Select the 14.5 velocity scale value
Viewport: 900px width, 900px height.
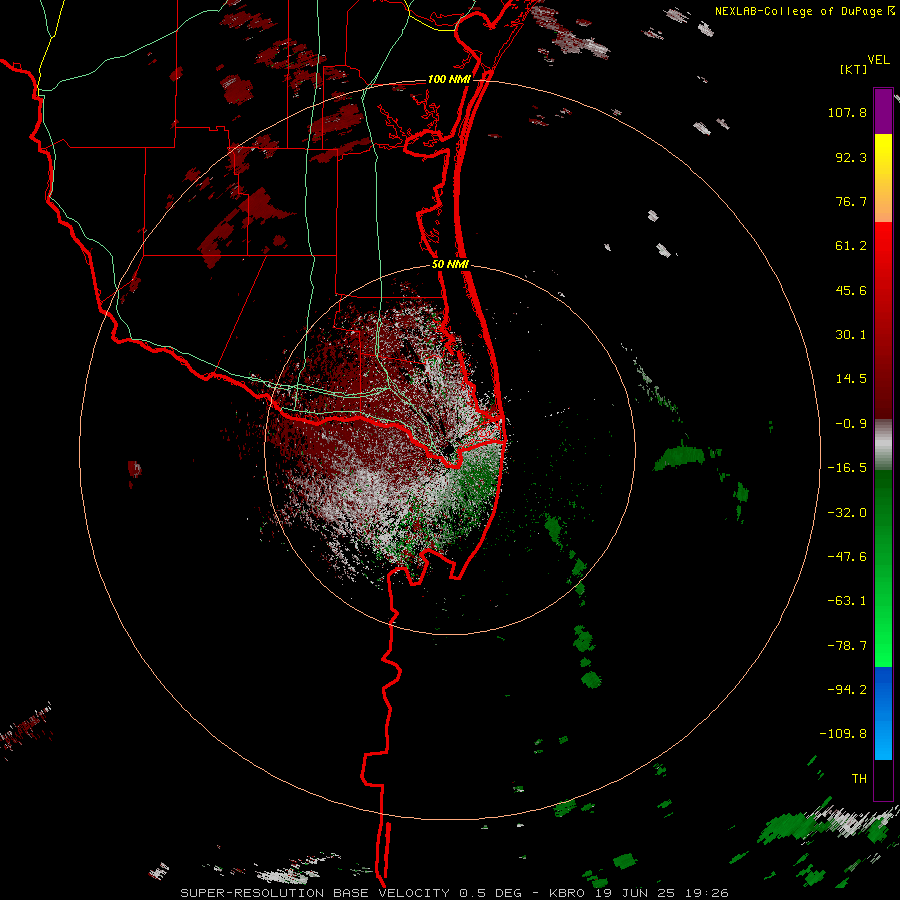pos(851,379)
